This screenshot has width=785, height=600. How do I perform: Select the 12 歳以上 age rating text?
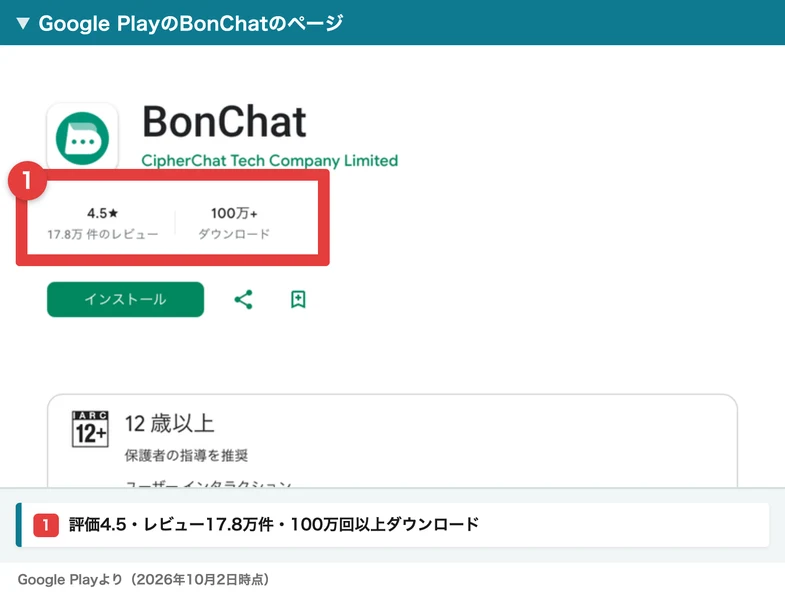point(169,424)
